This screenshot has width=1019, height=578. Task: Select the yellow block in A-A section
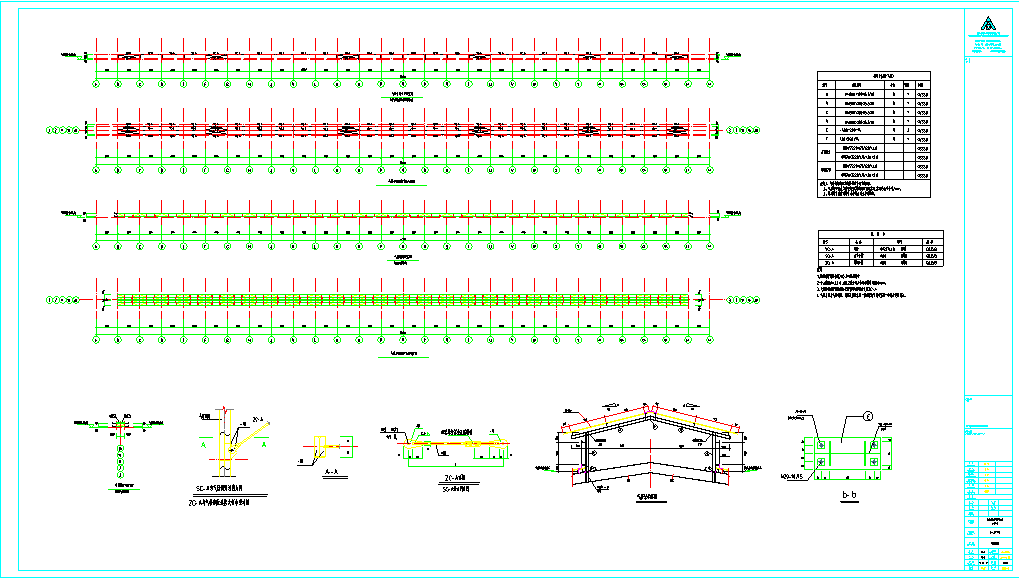[x=320, y=447]
